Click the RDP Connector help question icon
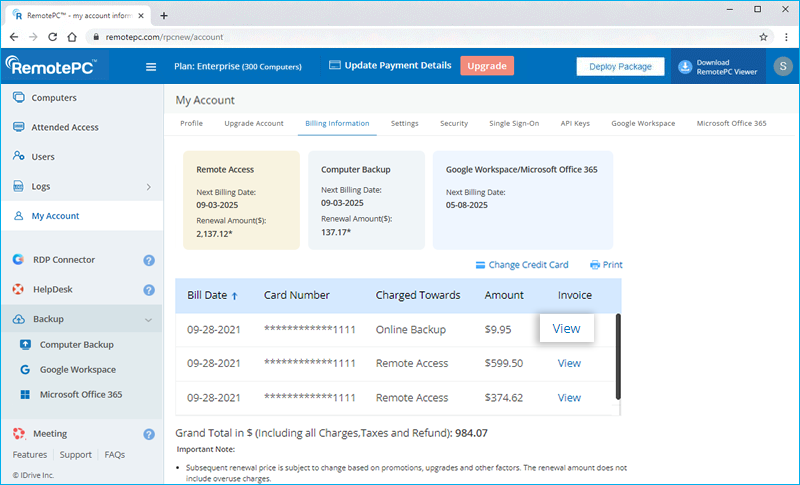This screenshot has width=800, height=485. point(149,260)
